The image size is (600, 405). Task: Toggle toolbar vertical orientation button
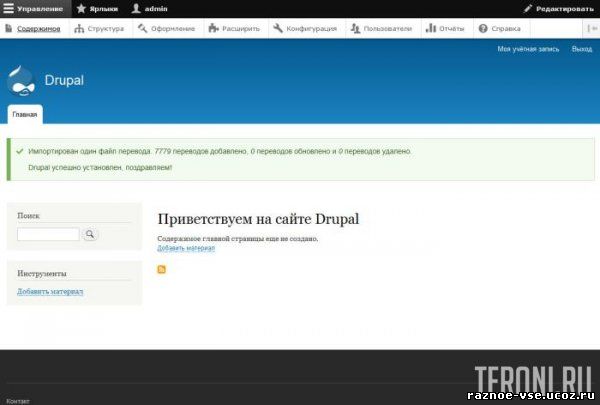592,28
